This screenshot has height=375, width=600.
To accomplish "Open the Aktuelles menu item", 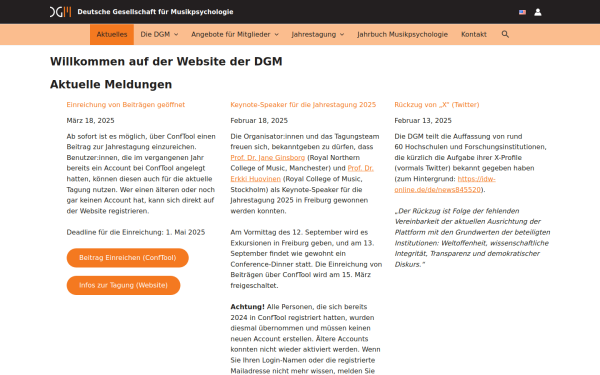I will point(112,34).
